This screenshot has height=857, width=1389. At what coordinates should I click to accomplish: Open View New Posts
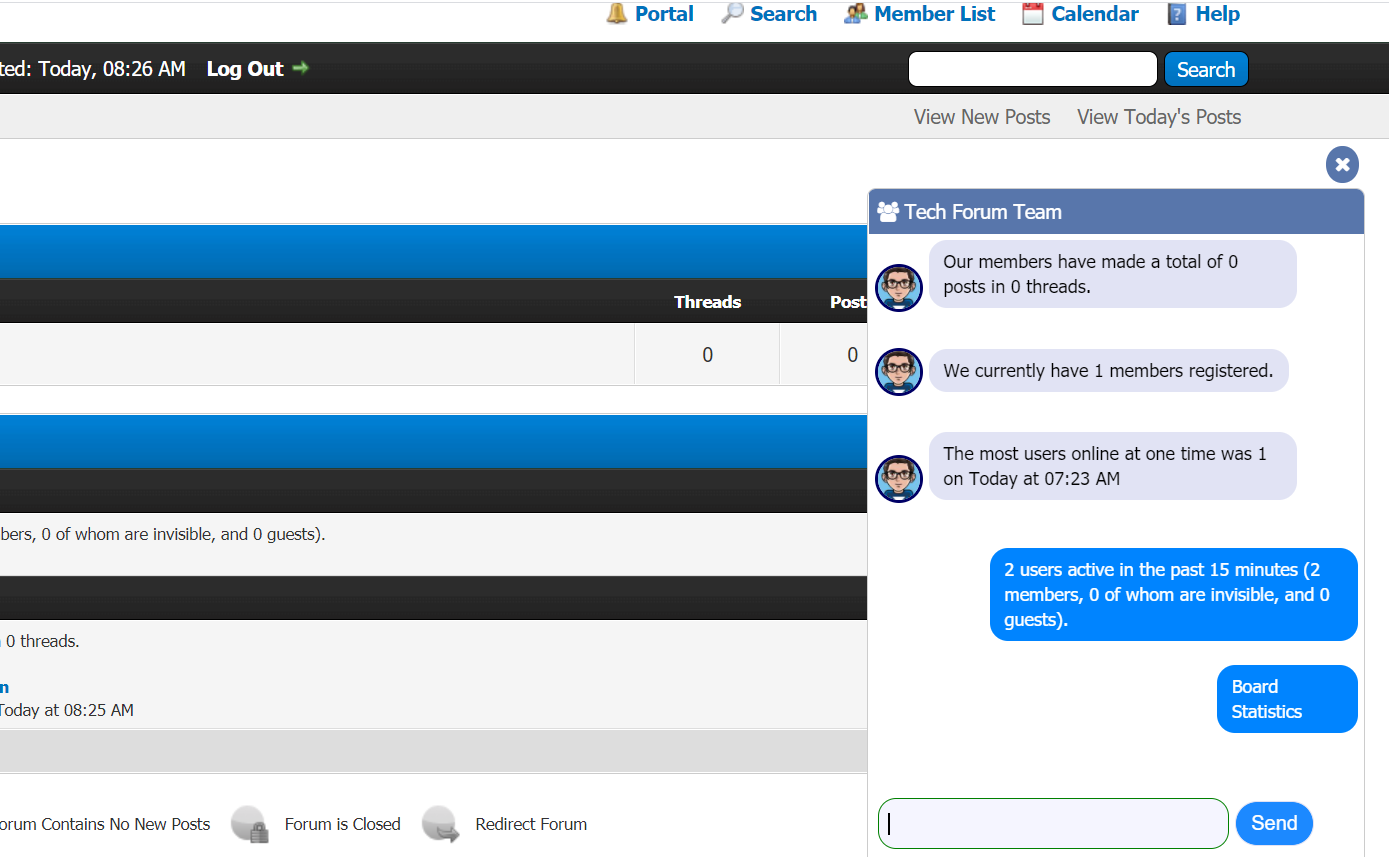(981, 117)
